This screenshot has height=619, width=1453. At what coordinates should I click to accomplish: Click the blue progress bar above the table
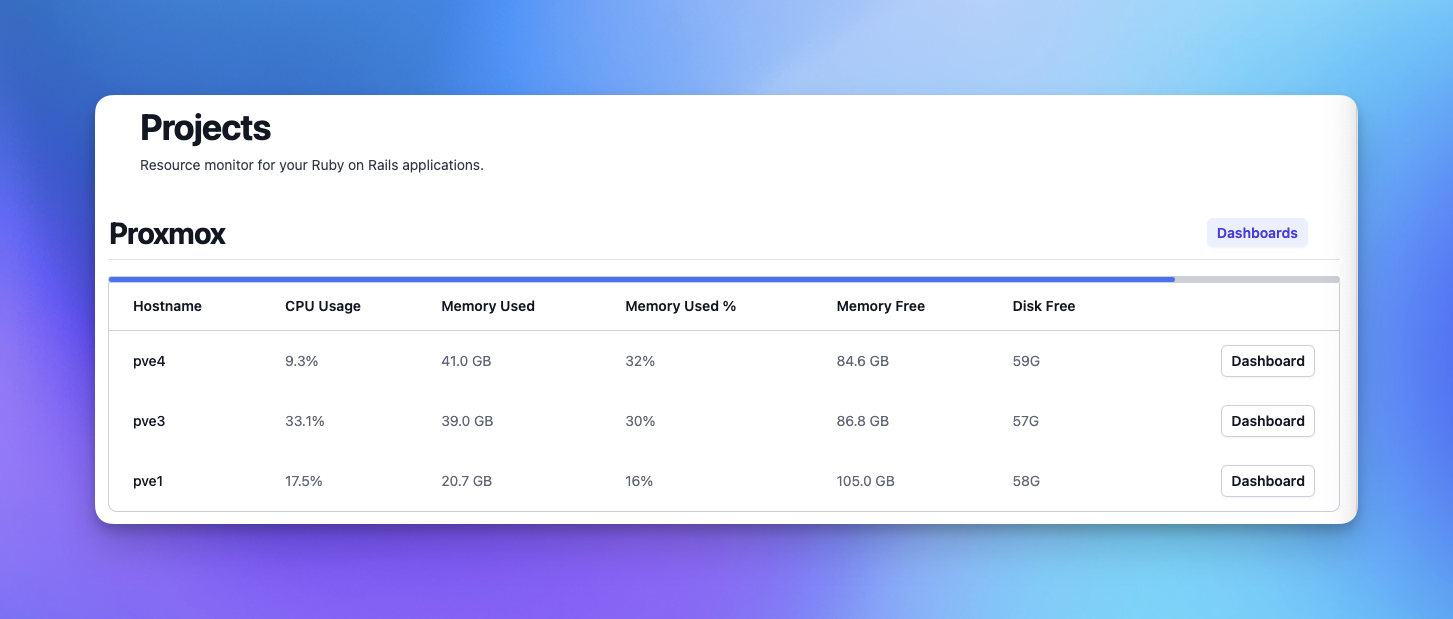(x=641, y=279)
